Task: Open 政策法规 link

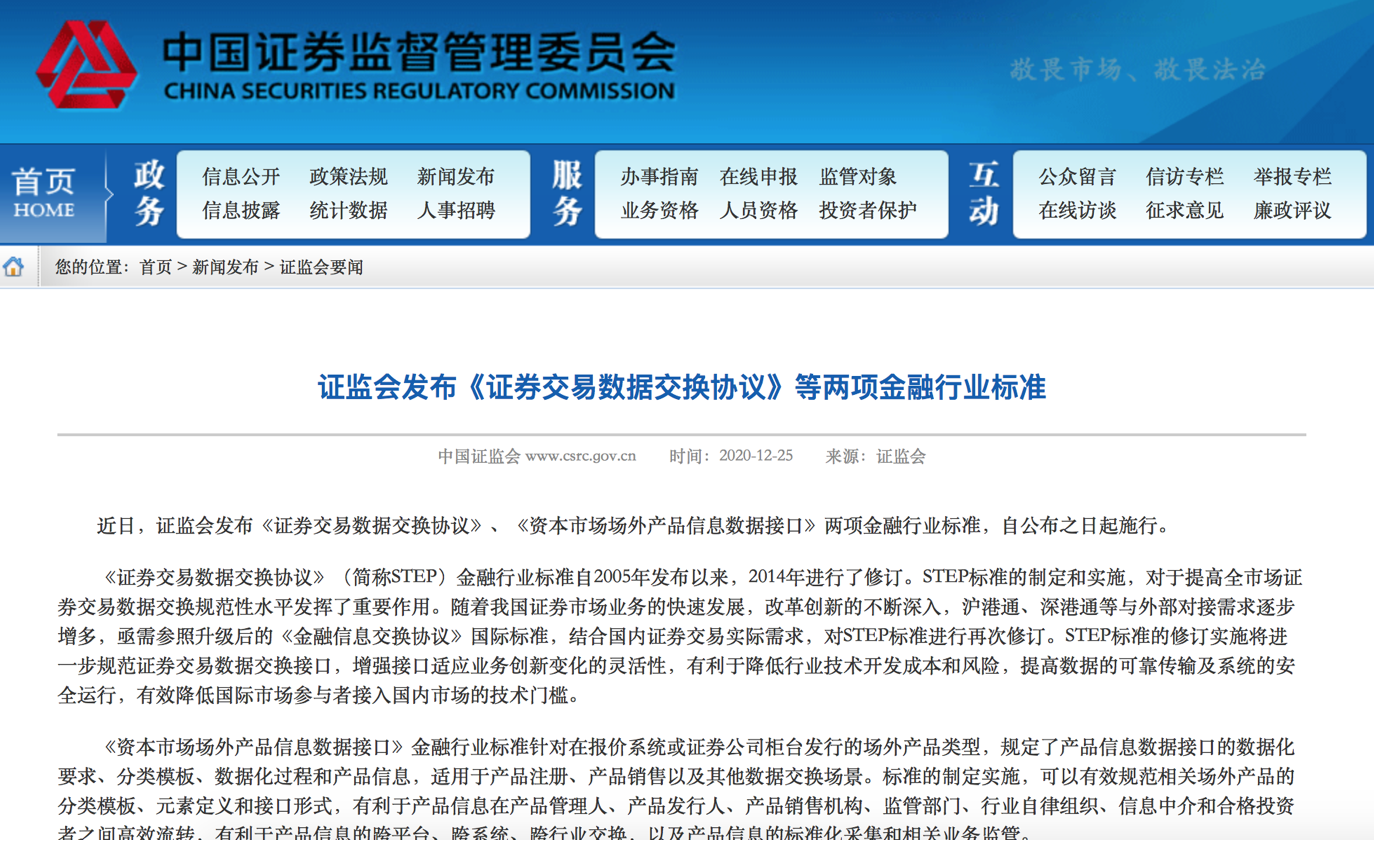Action: tap(349, 177)
